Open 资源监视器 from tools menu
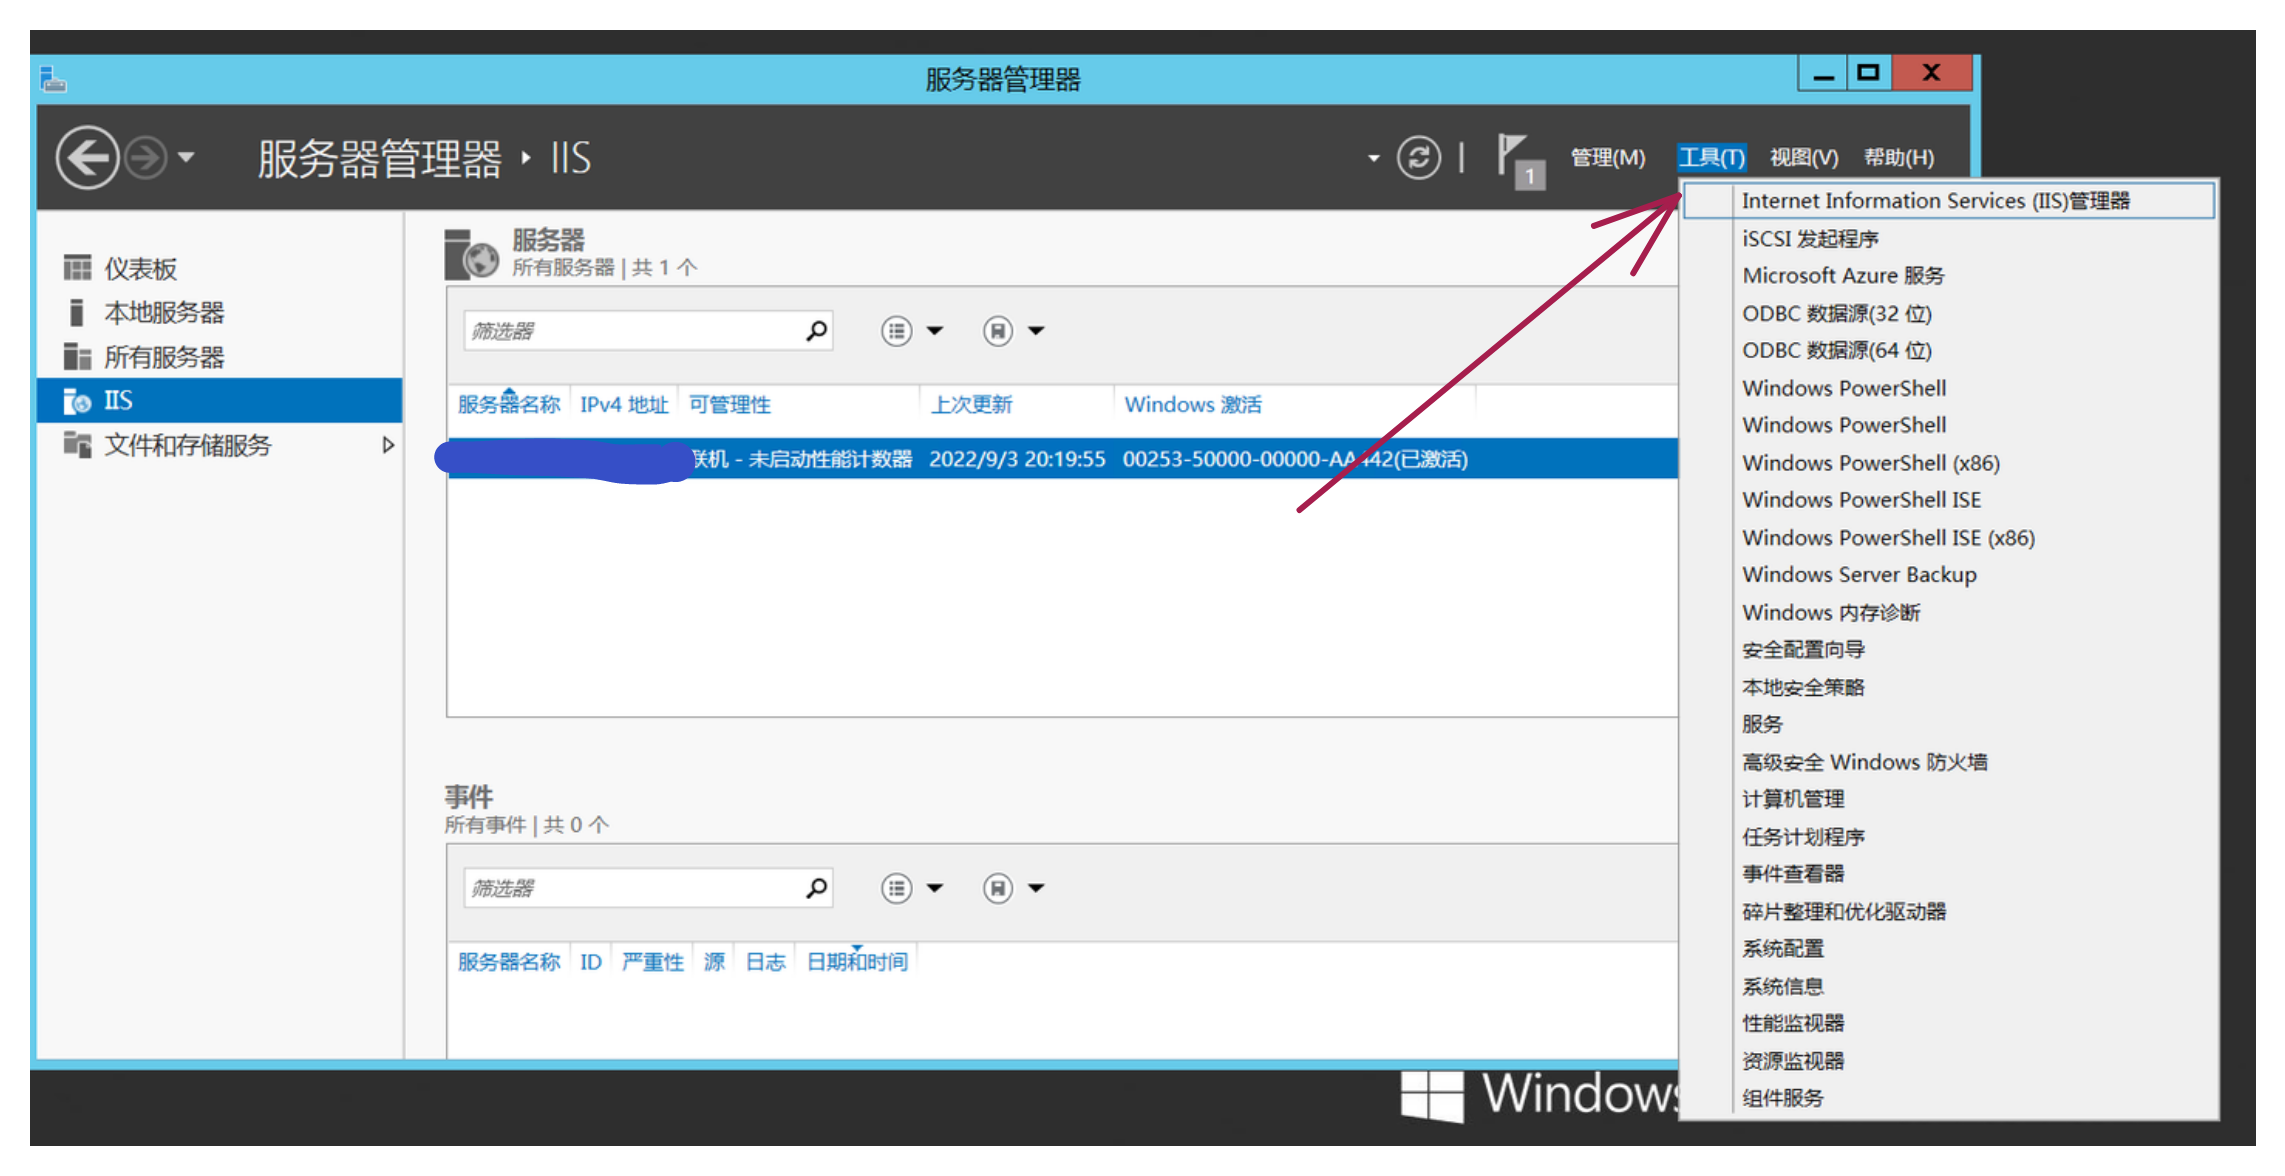Image resolution: width=2285 pixels, height=1176 pixels. [x=1793, y=1061]
